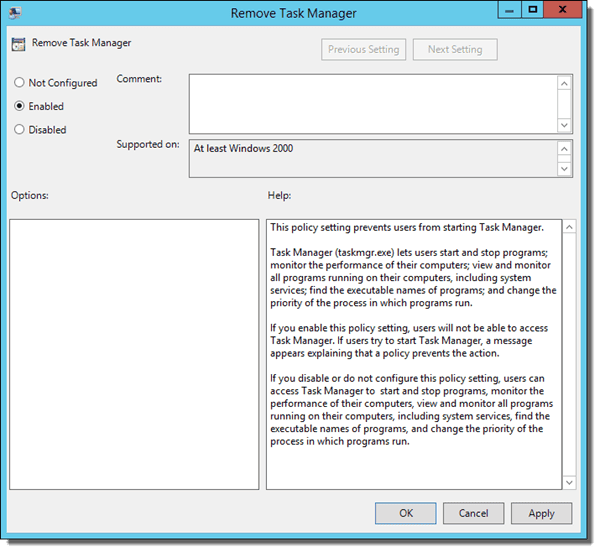Click the Comment box scroll up arrow
The height and width of the screenshot is (552, 600).
pyautogui.click(x=564, y=83)
